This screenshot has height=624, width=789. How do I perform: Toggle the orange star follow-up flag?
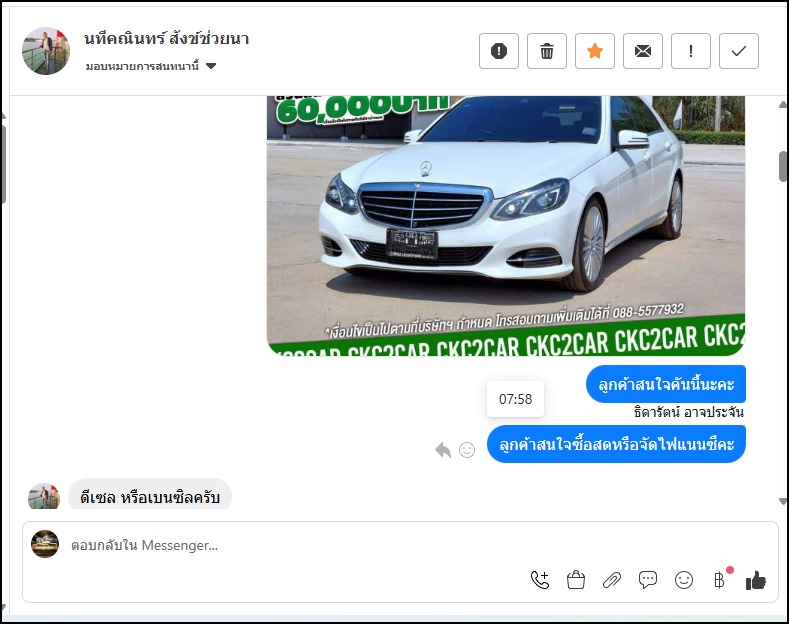595,51
